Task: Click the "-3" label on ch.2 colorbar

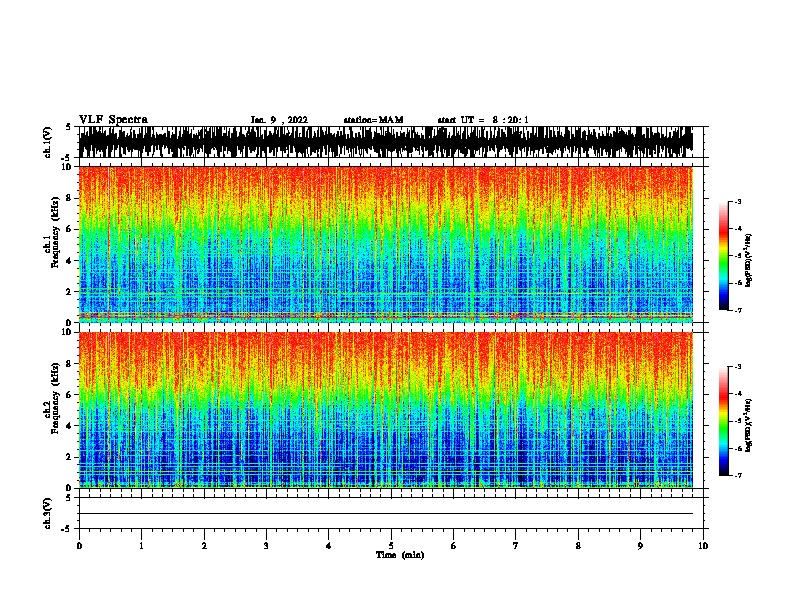Action: [737, 367]
